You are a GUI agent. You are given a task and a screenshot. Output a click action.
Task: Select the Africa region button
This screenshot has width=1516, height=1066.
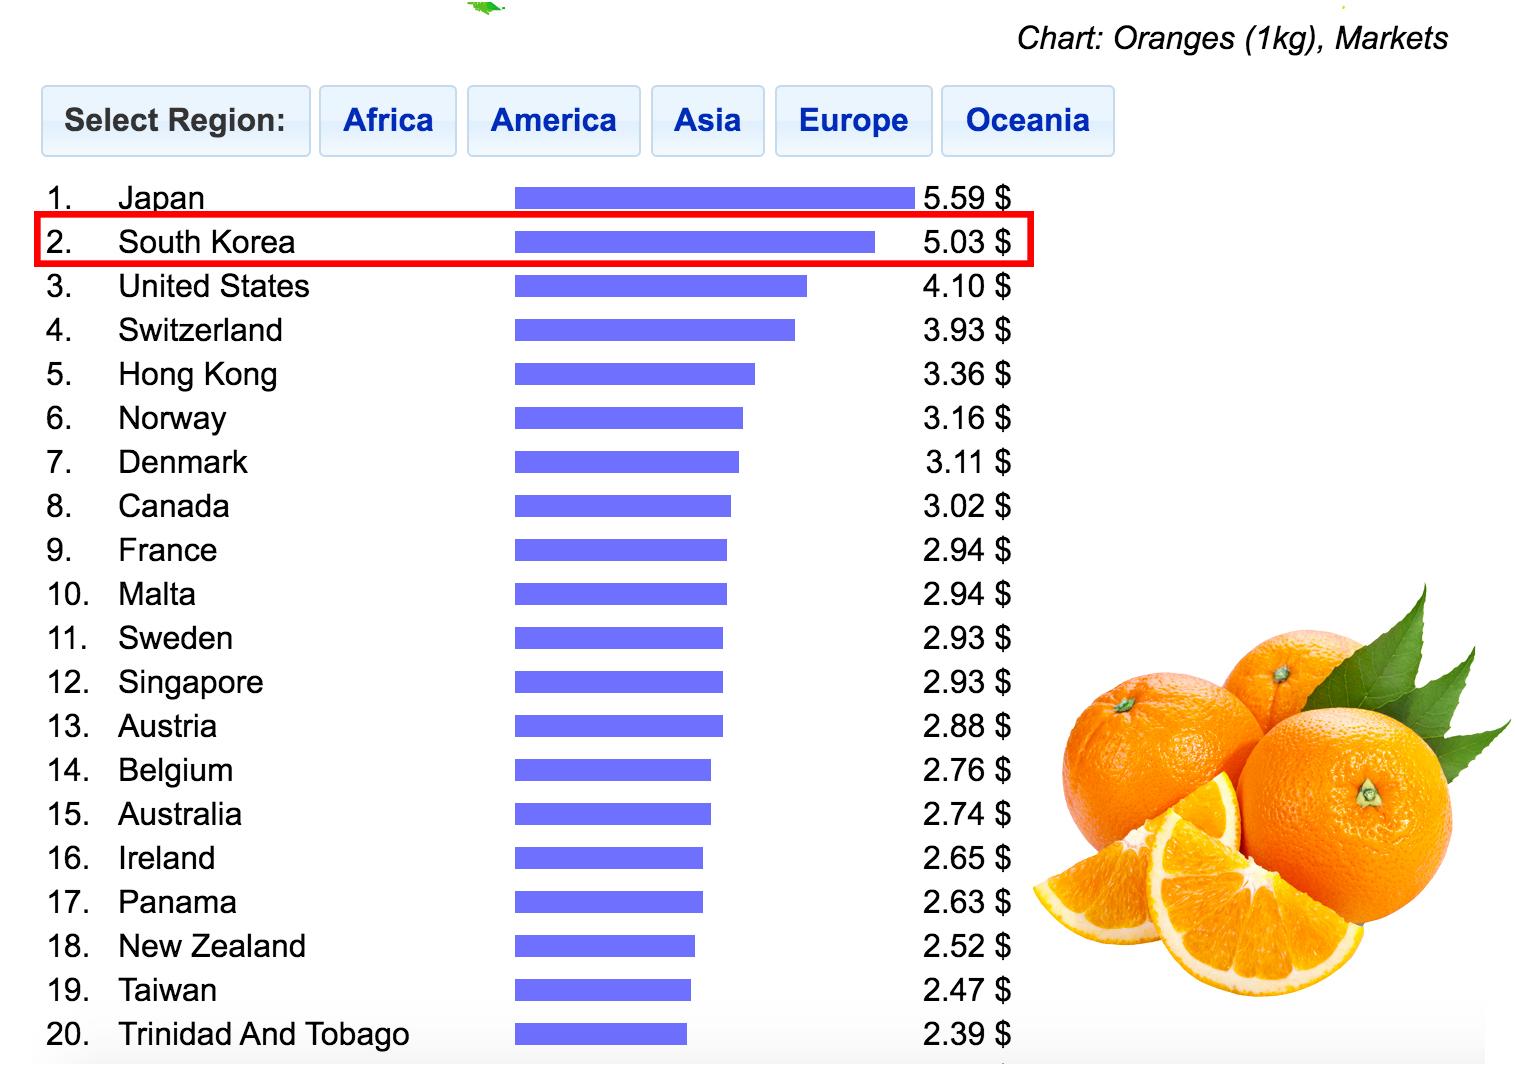388,121
